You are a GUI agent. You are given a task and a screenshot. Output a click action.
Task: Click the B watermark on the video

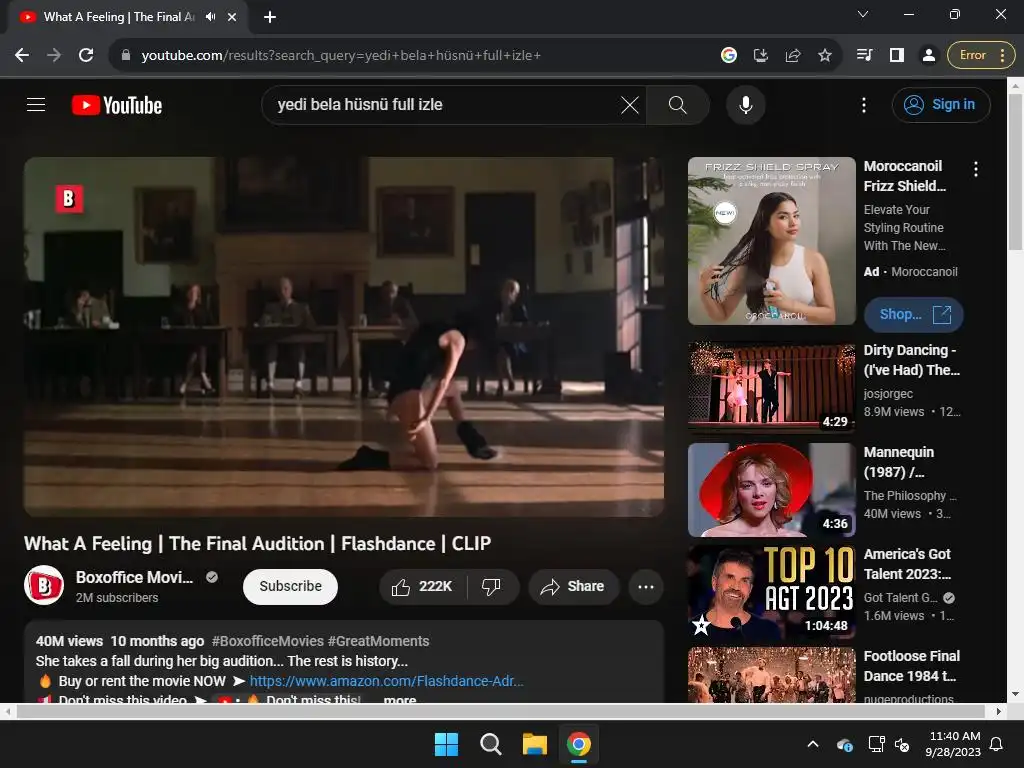[x=69, y=199]
